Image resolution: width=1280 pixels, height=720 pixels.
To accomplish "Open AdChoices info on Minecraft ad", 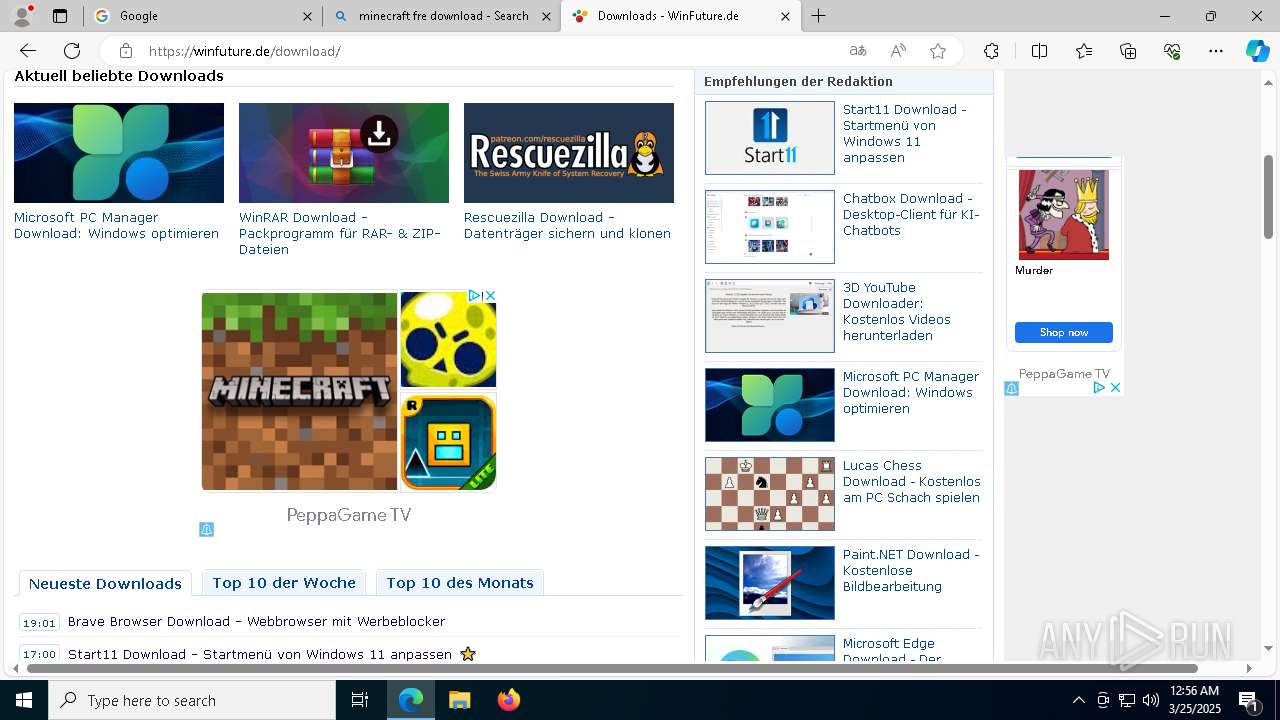I will (x=476, y=296).
